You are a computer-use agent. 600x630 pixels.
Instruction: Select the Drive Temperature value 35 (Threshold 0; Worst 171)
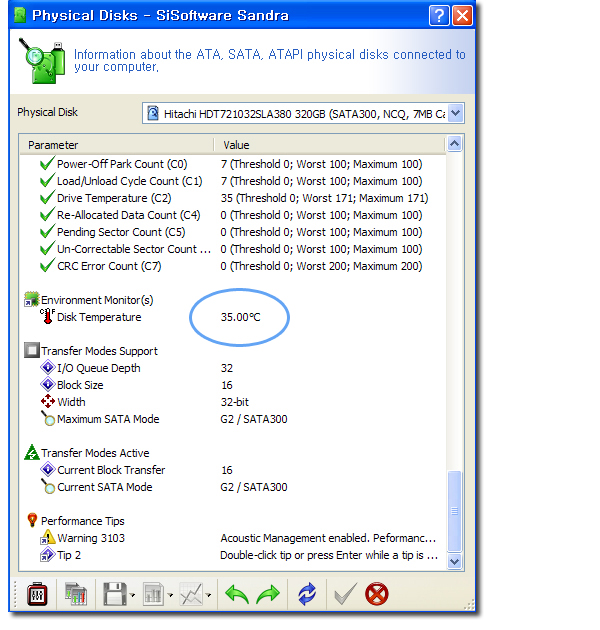click(324, 198)
